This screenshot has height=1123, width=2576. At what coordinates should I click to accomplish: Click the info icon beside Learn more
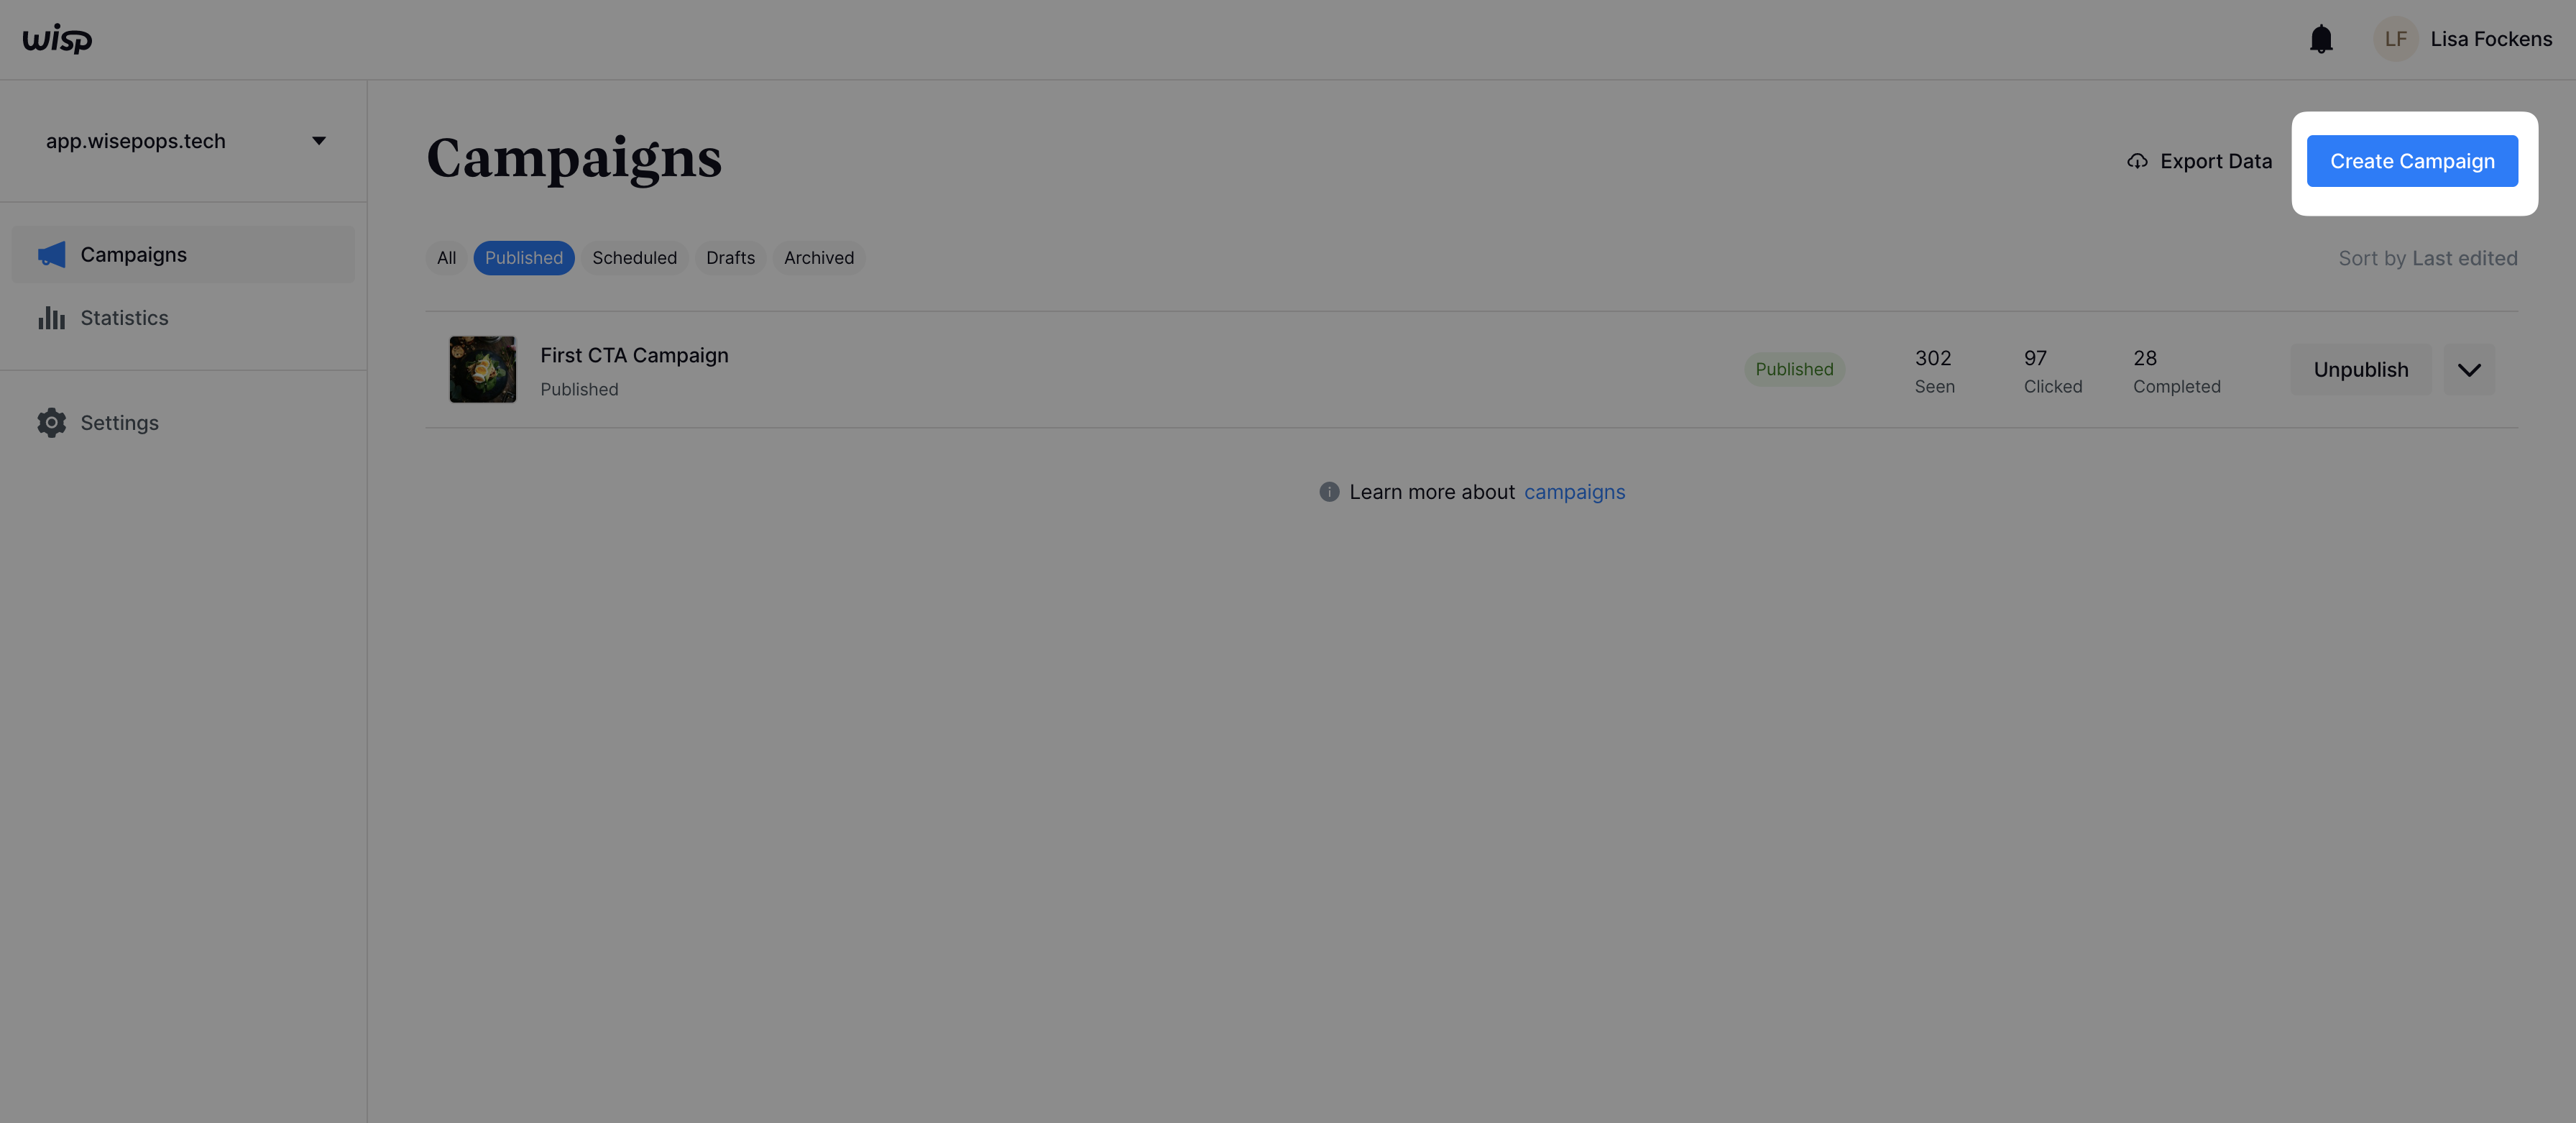point(1329,492)
